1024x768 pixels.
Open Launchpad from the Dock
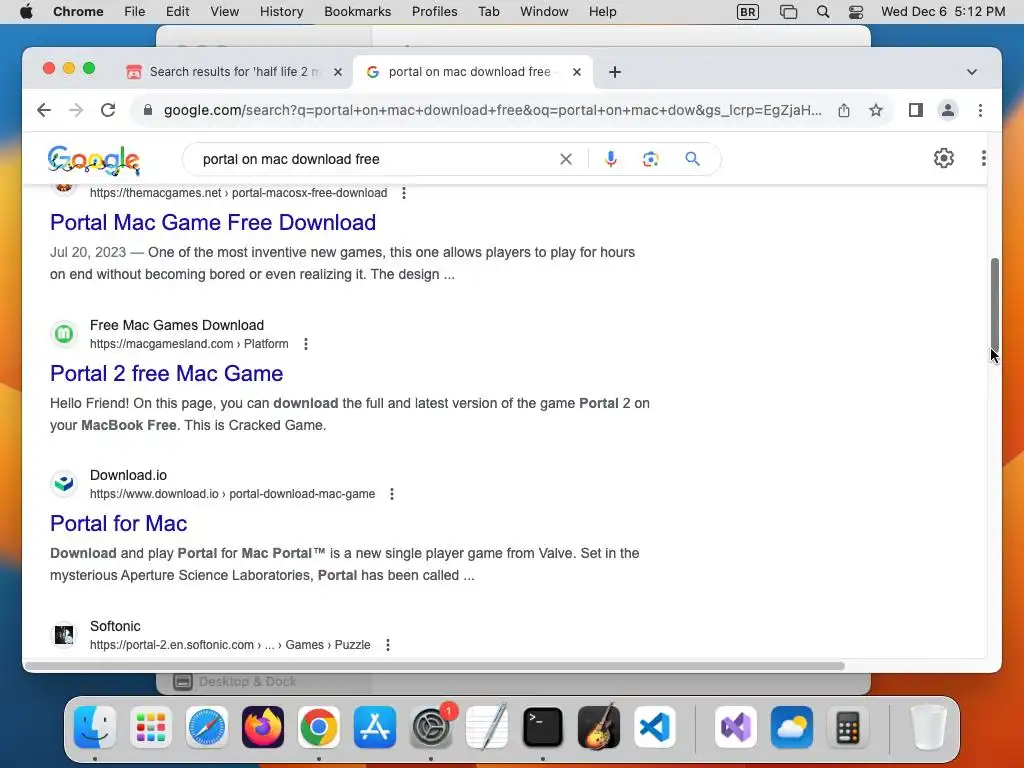(151, 727)
